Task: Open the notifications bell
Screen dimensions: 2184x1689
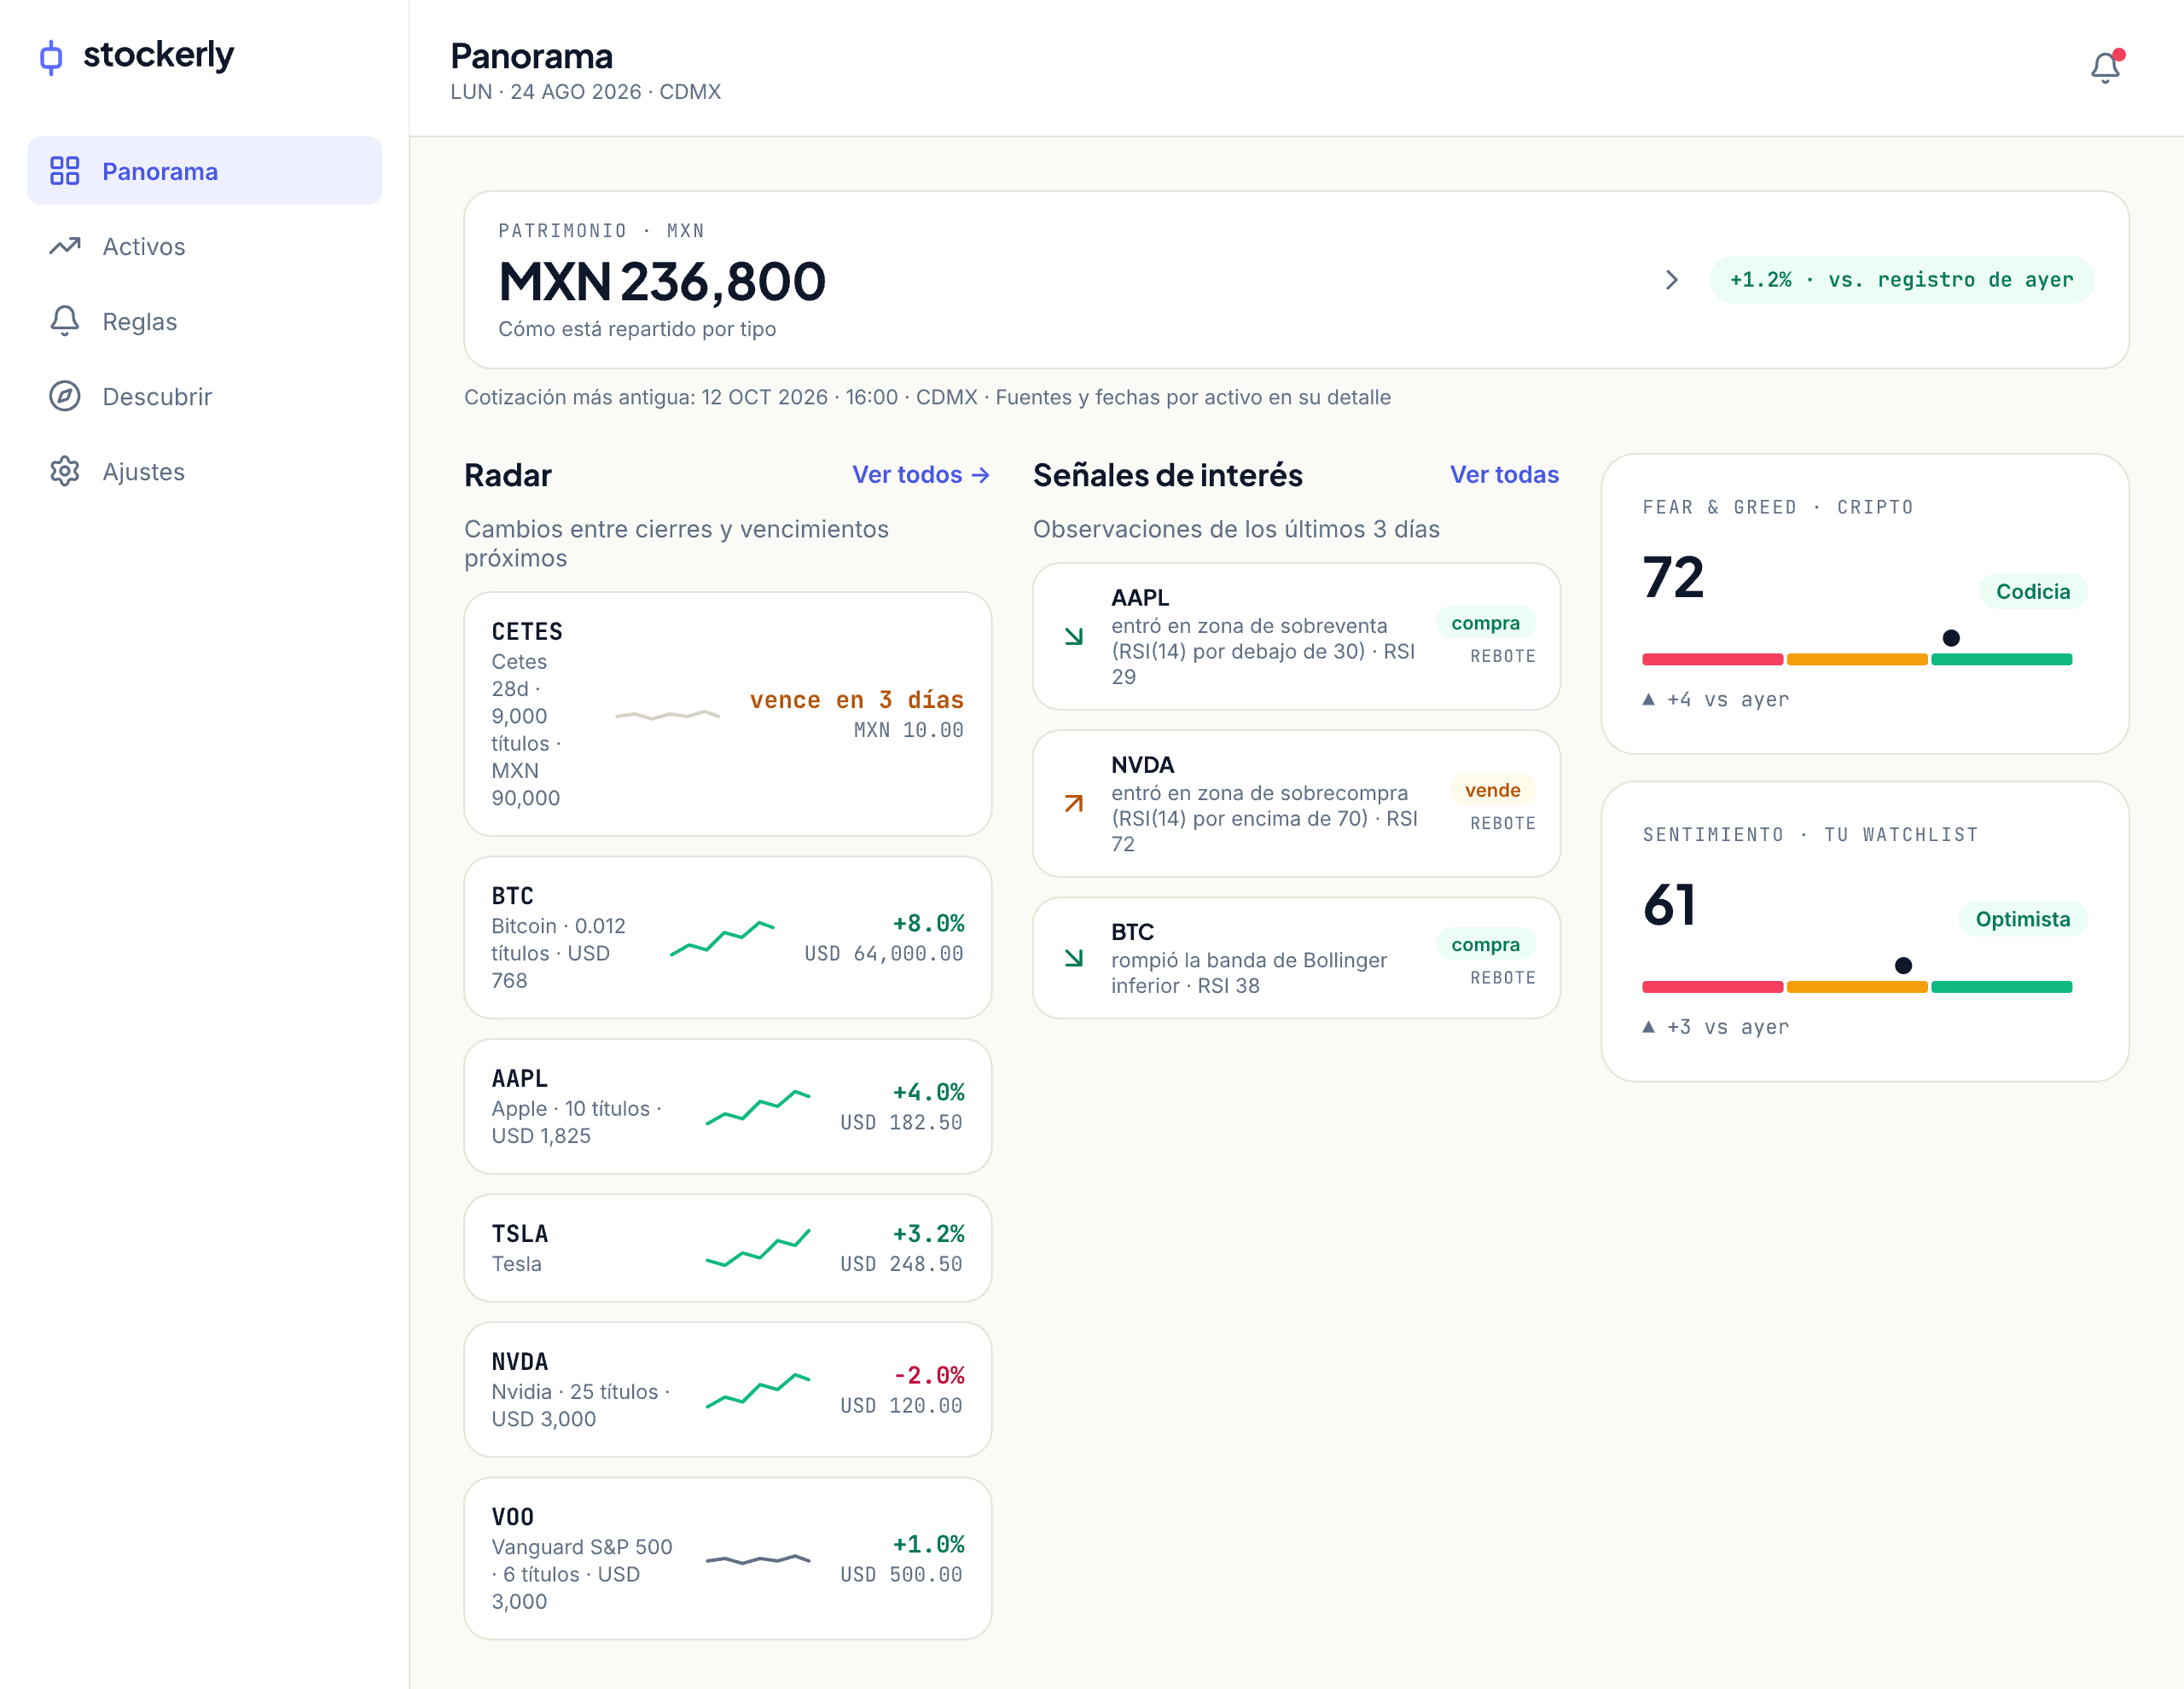Action: (2105, 67)
